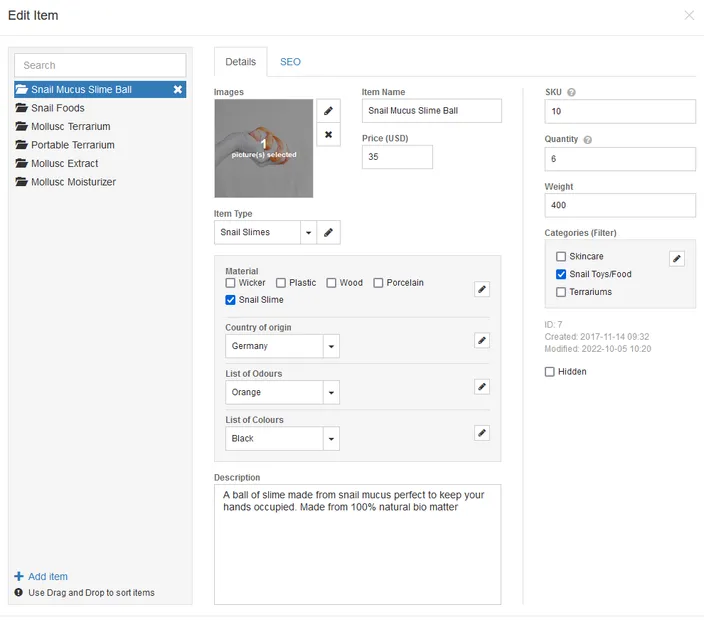This screenshot has width=704, height=624.
Task: Enable the Terrariums category checkbox
Action: point(561,292)
